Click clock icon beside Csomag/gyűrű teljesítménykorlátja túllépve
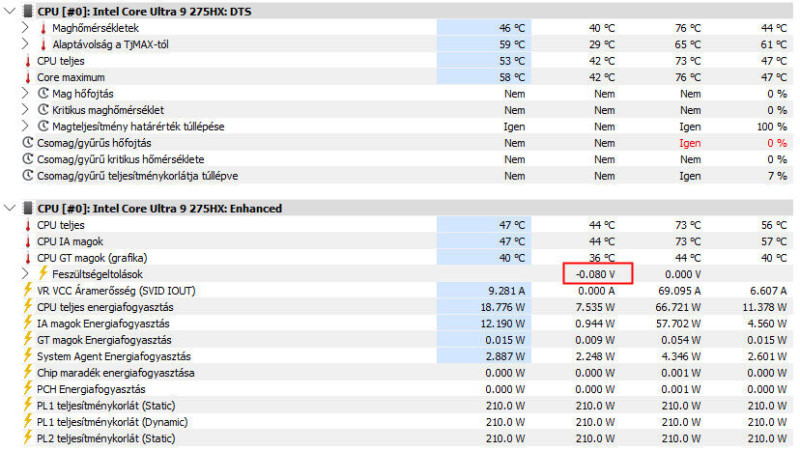The height and width of the screenshot is (451, 800). [28, 176]
